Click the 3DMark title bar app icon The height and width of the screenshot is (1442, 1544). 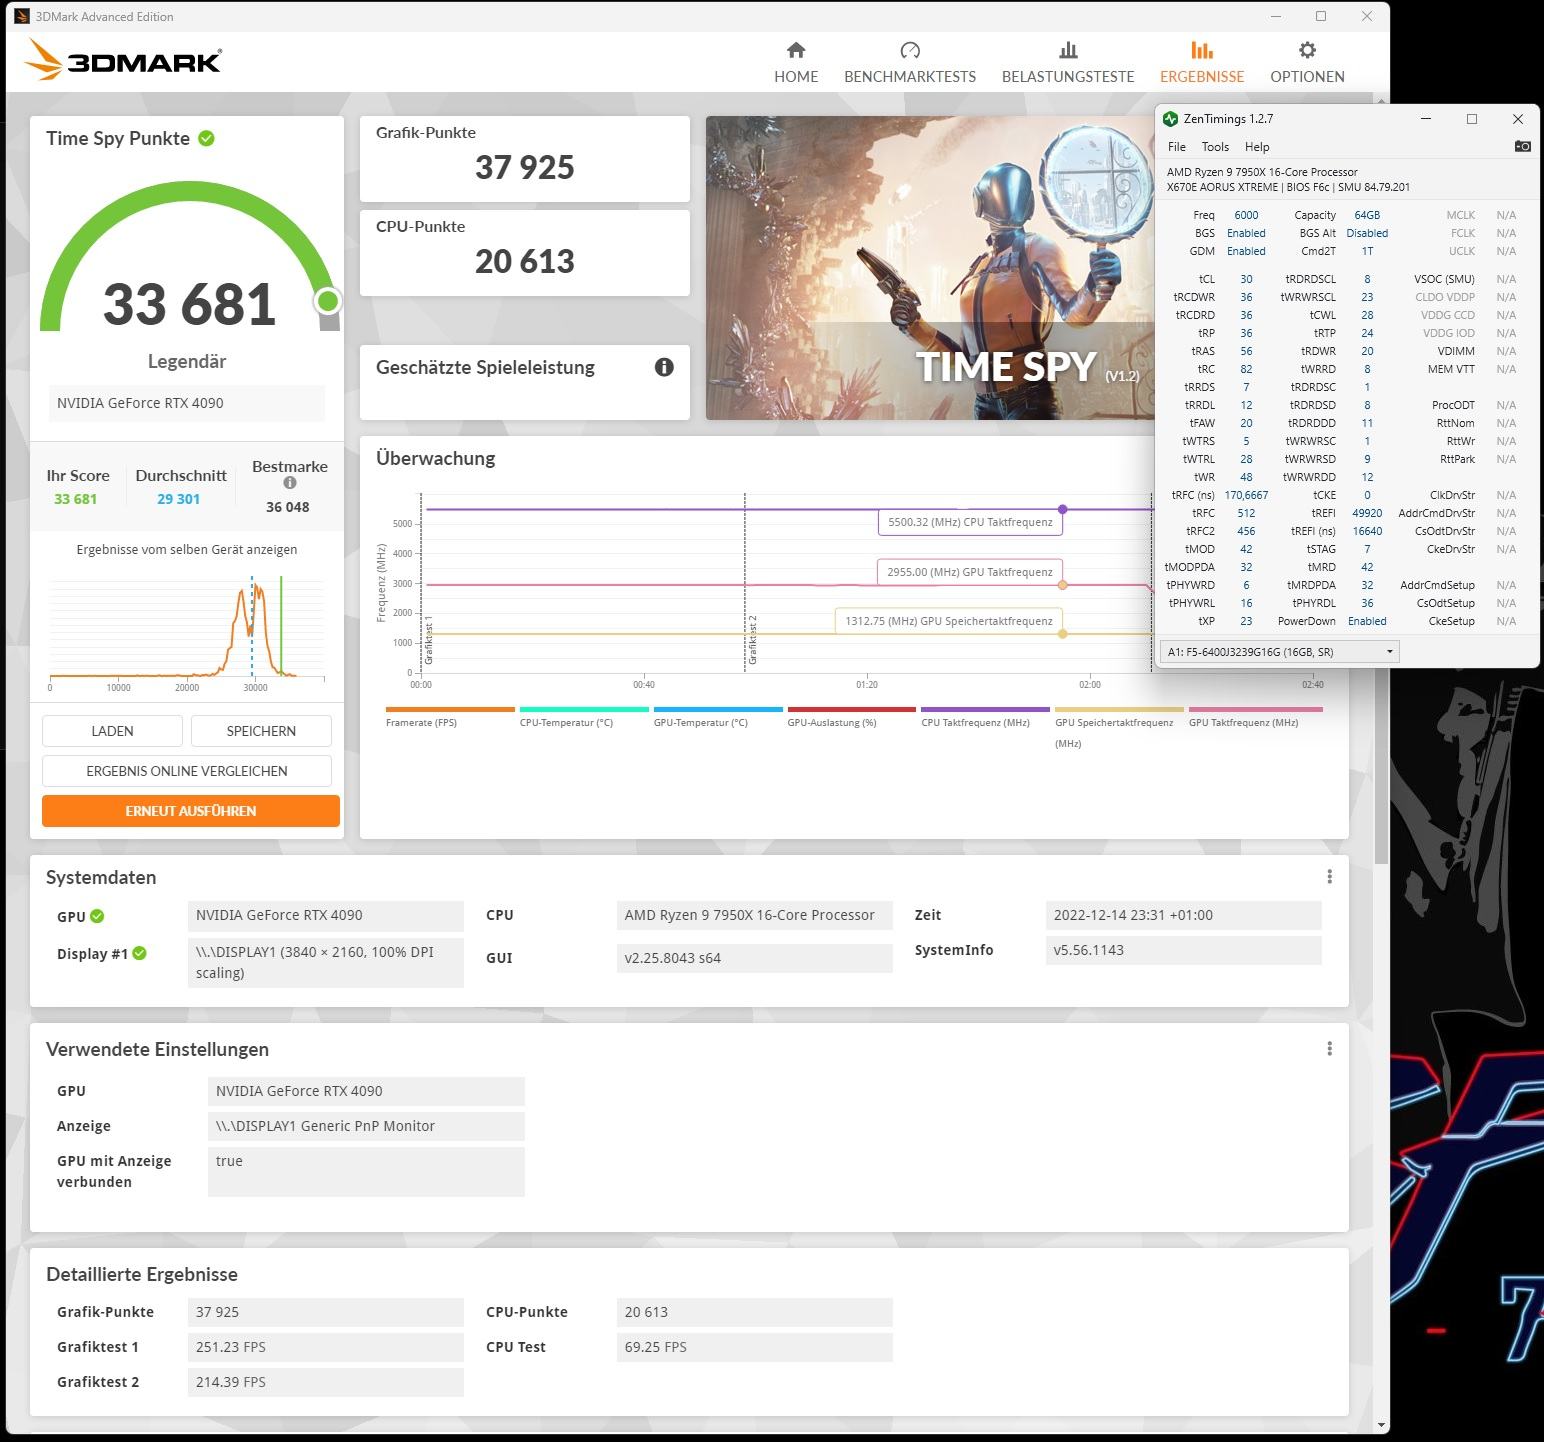click(20, 16)
